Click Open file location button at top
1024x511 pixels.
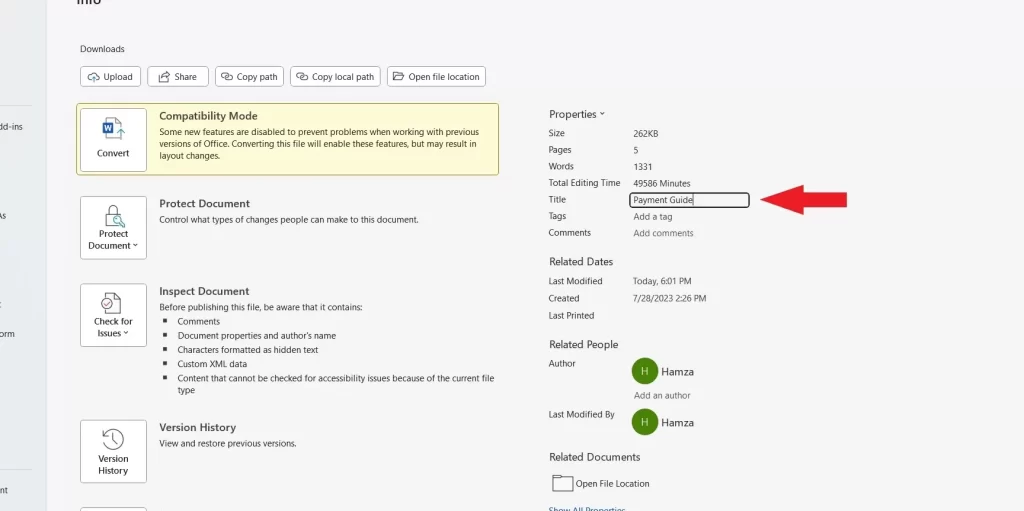point(436,77)
